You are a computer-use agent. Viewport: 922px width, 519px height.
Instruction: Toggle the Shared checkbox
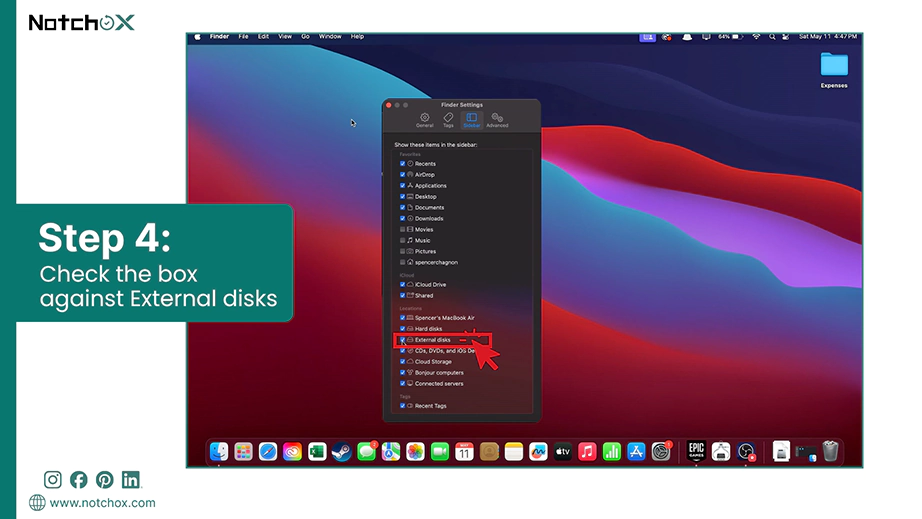pyautogui.click(x=403, y=296)
